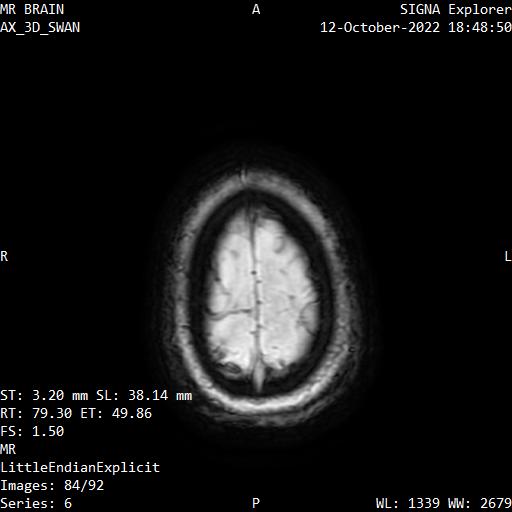Screen dimensions: 512x512
Task: Click the right-side 'R' orientation marker
Action: pyautogui.click(x=4, y=256)
